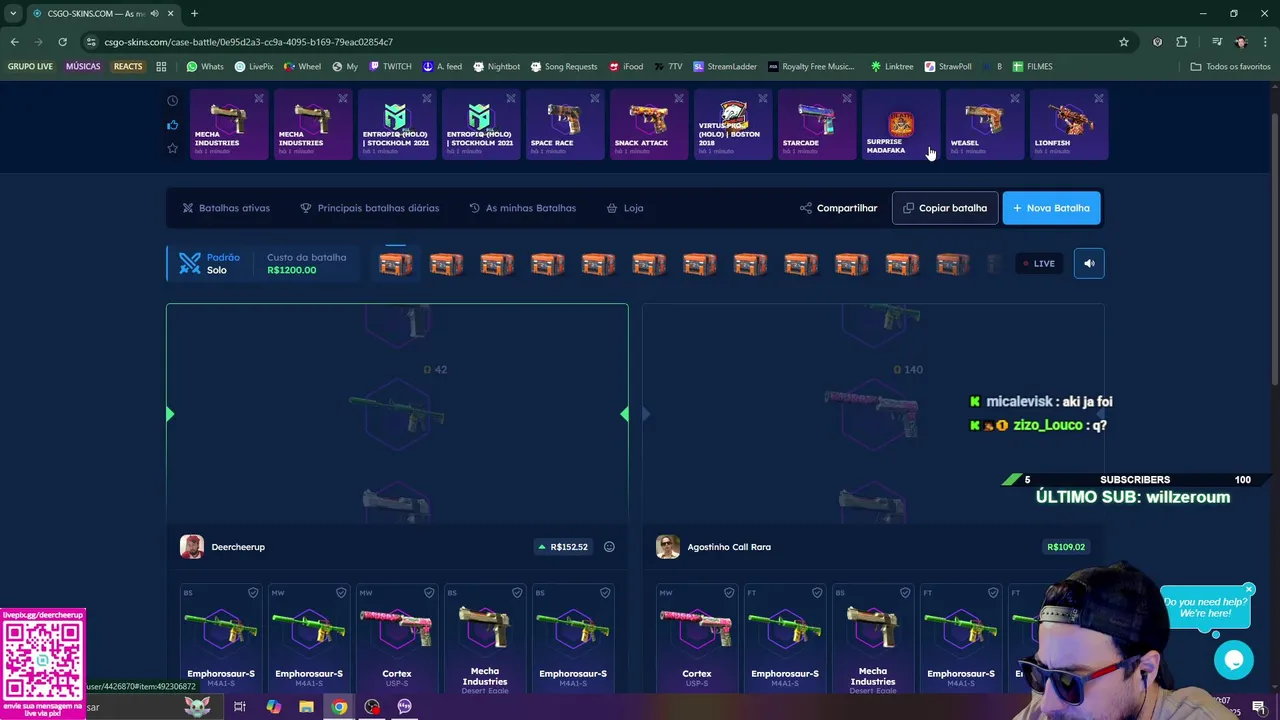Open Agostinho Call Rara avatar
The height and width of the screenshot is (720, 1280).
[668, 547]
